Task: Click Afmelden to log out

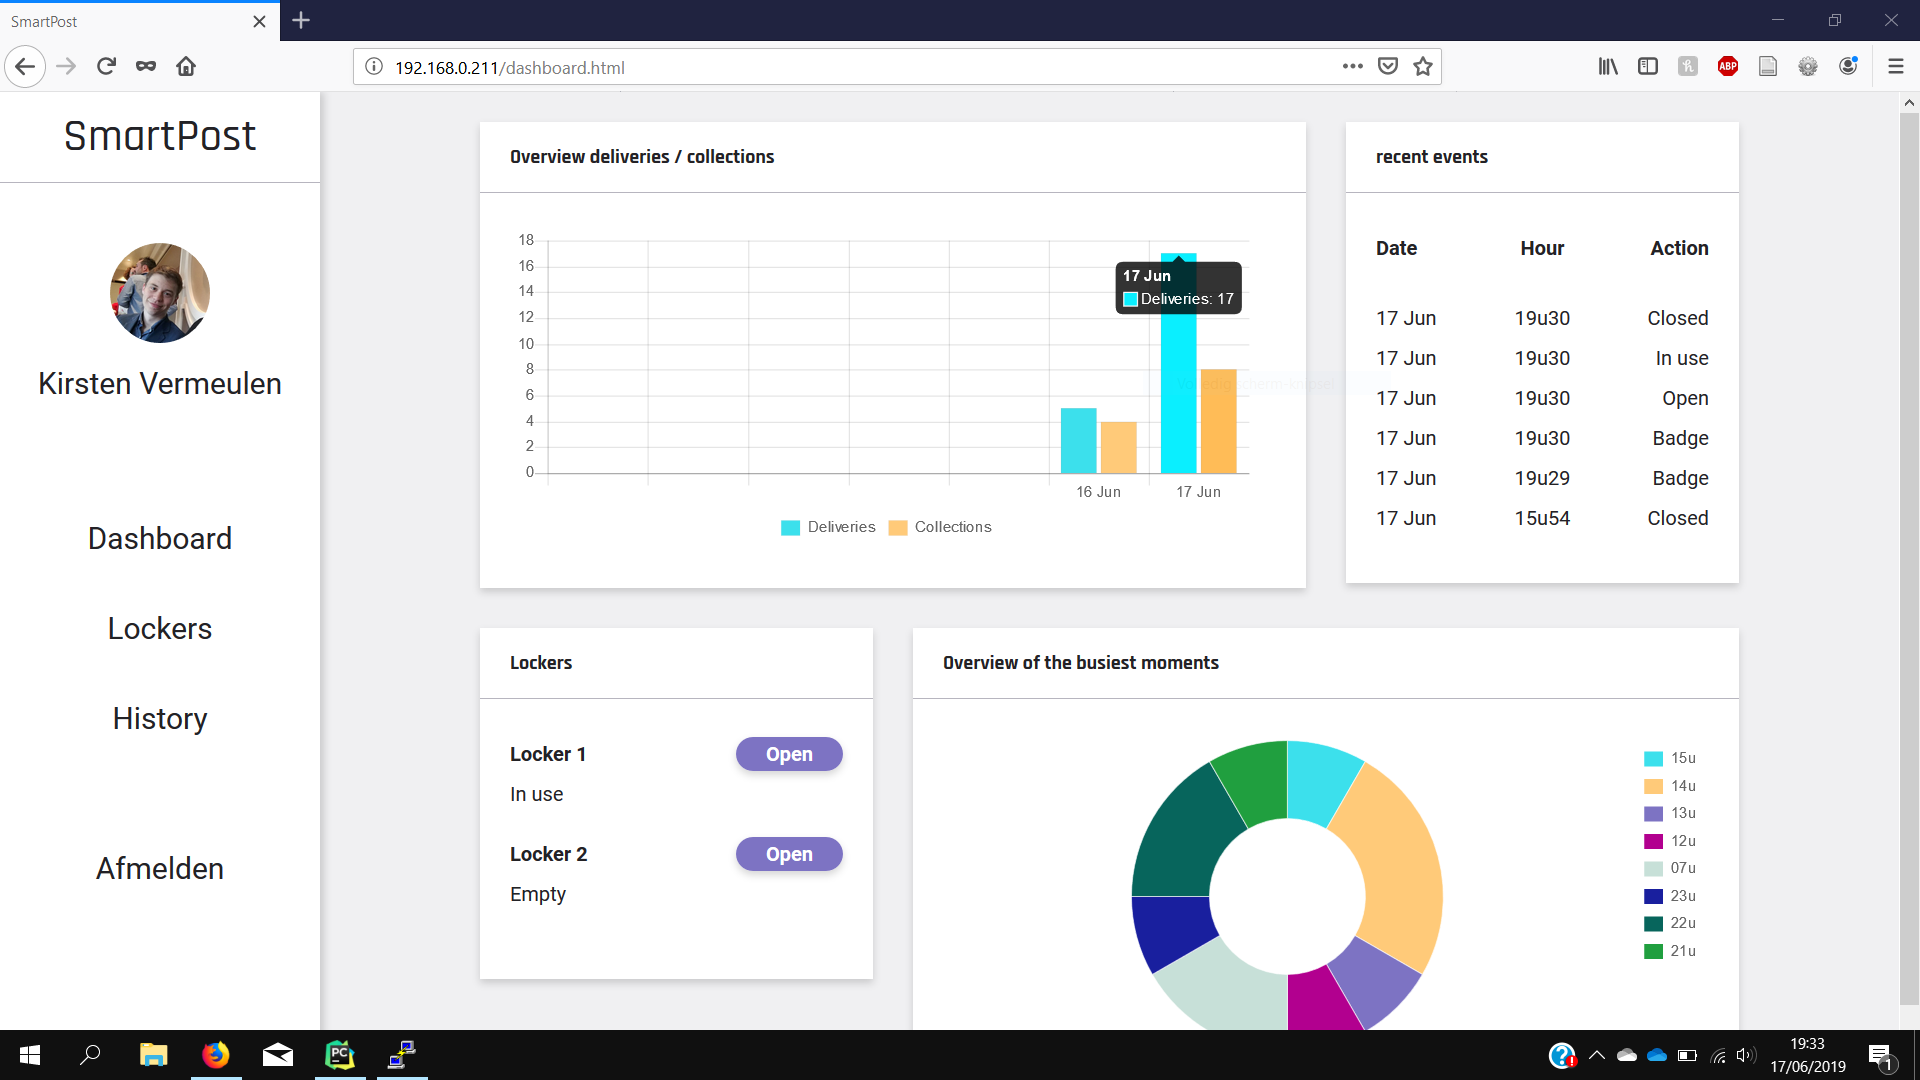Action: (160, 869)
